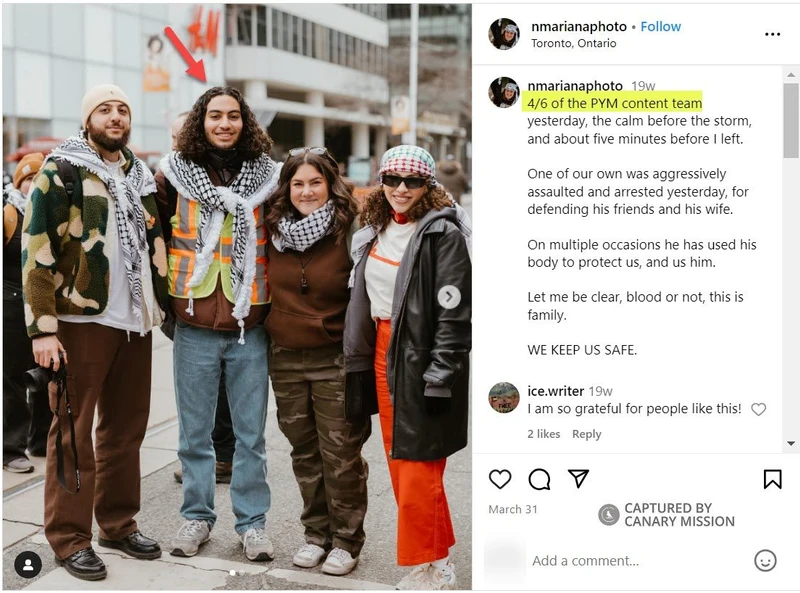Open the three-dot more options menu

pyautogui.click(x=772, y=34)
